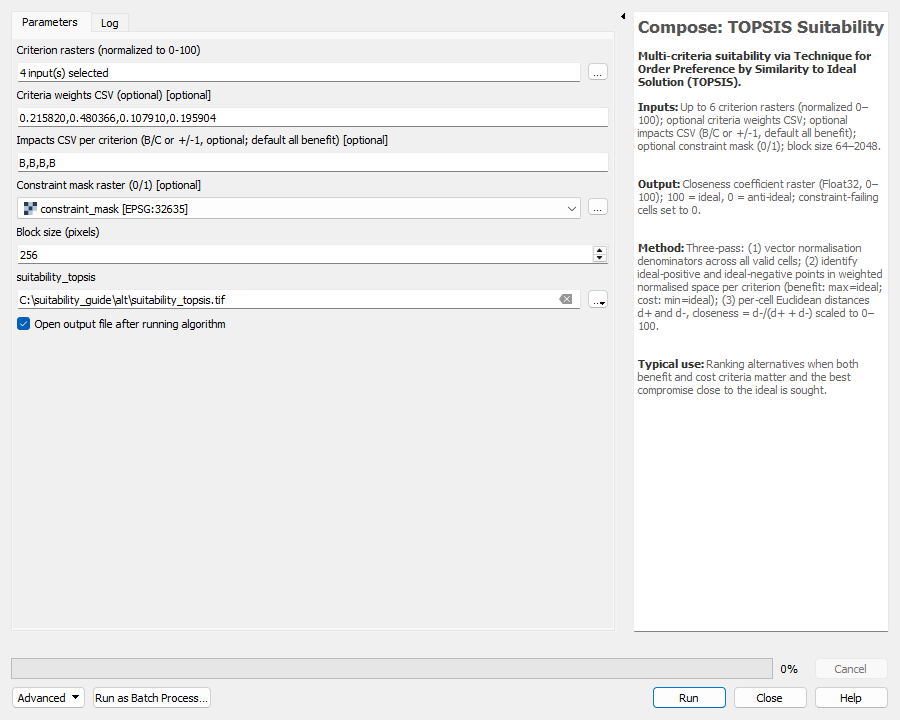Click Run as Batch Process button
Viewport: 900px width, 720px height.
coord(152,698)
